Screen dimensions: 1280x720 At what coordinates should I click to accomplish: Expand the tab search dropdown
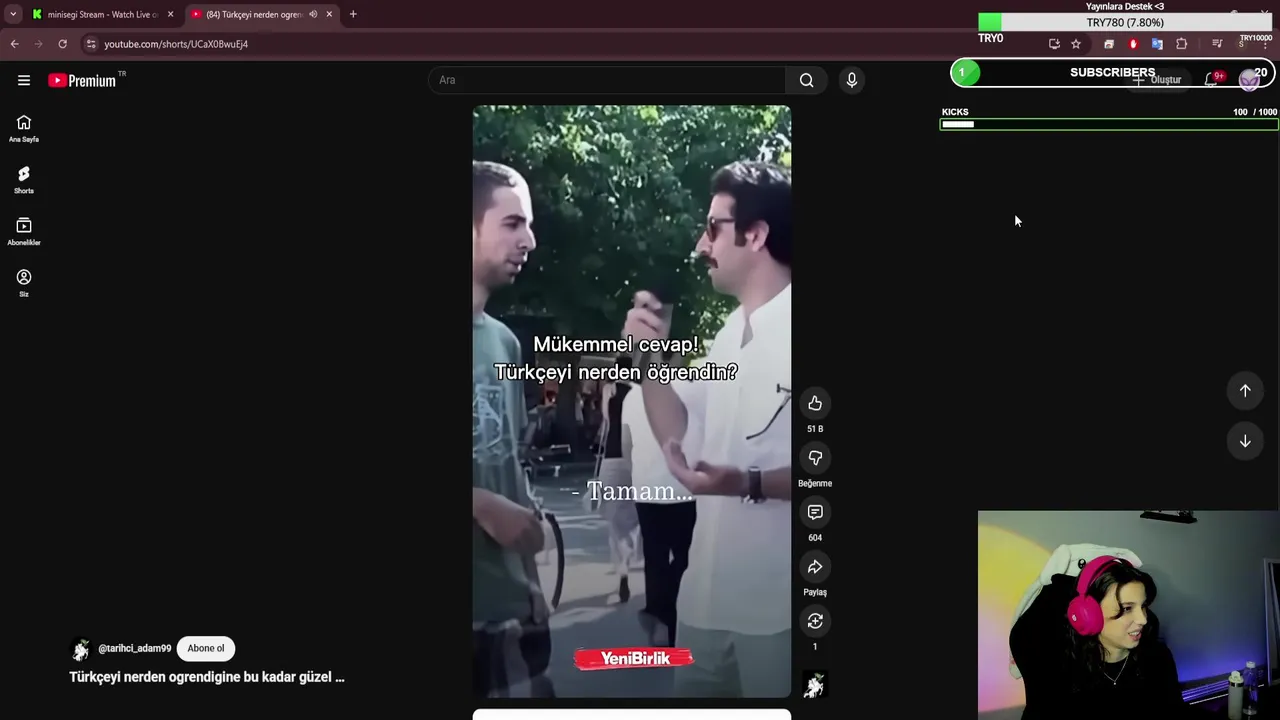pyautogui.click(x=13, y=14)
